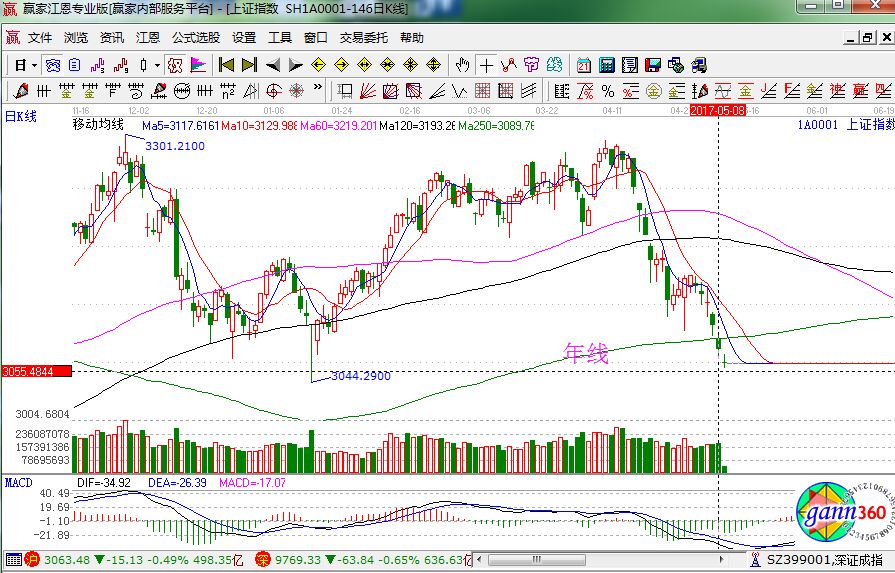Jump to first bar with skip-left arrow
895x573 pixels.
226,65
